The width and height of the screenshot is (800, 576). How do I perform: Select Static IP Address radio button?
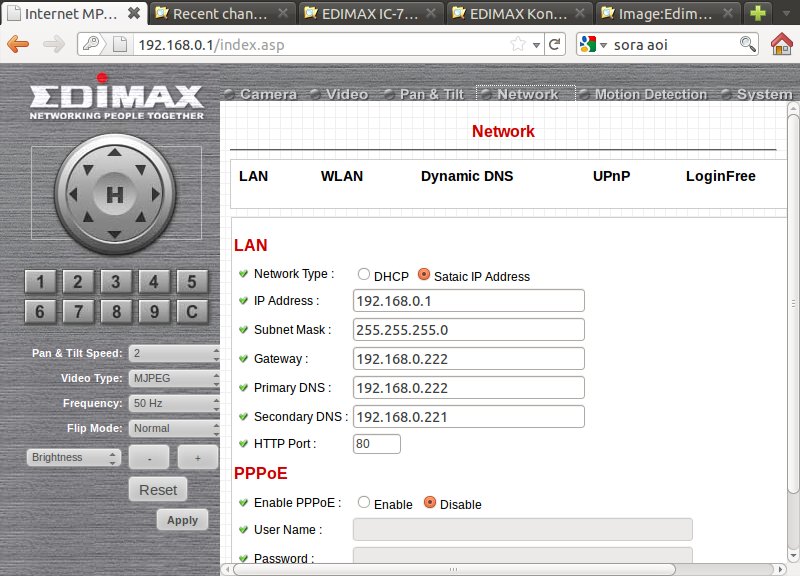click(424, 275)
